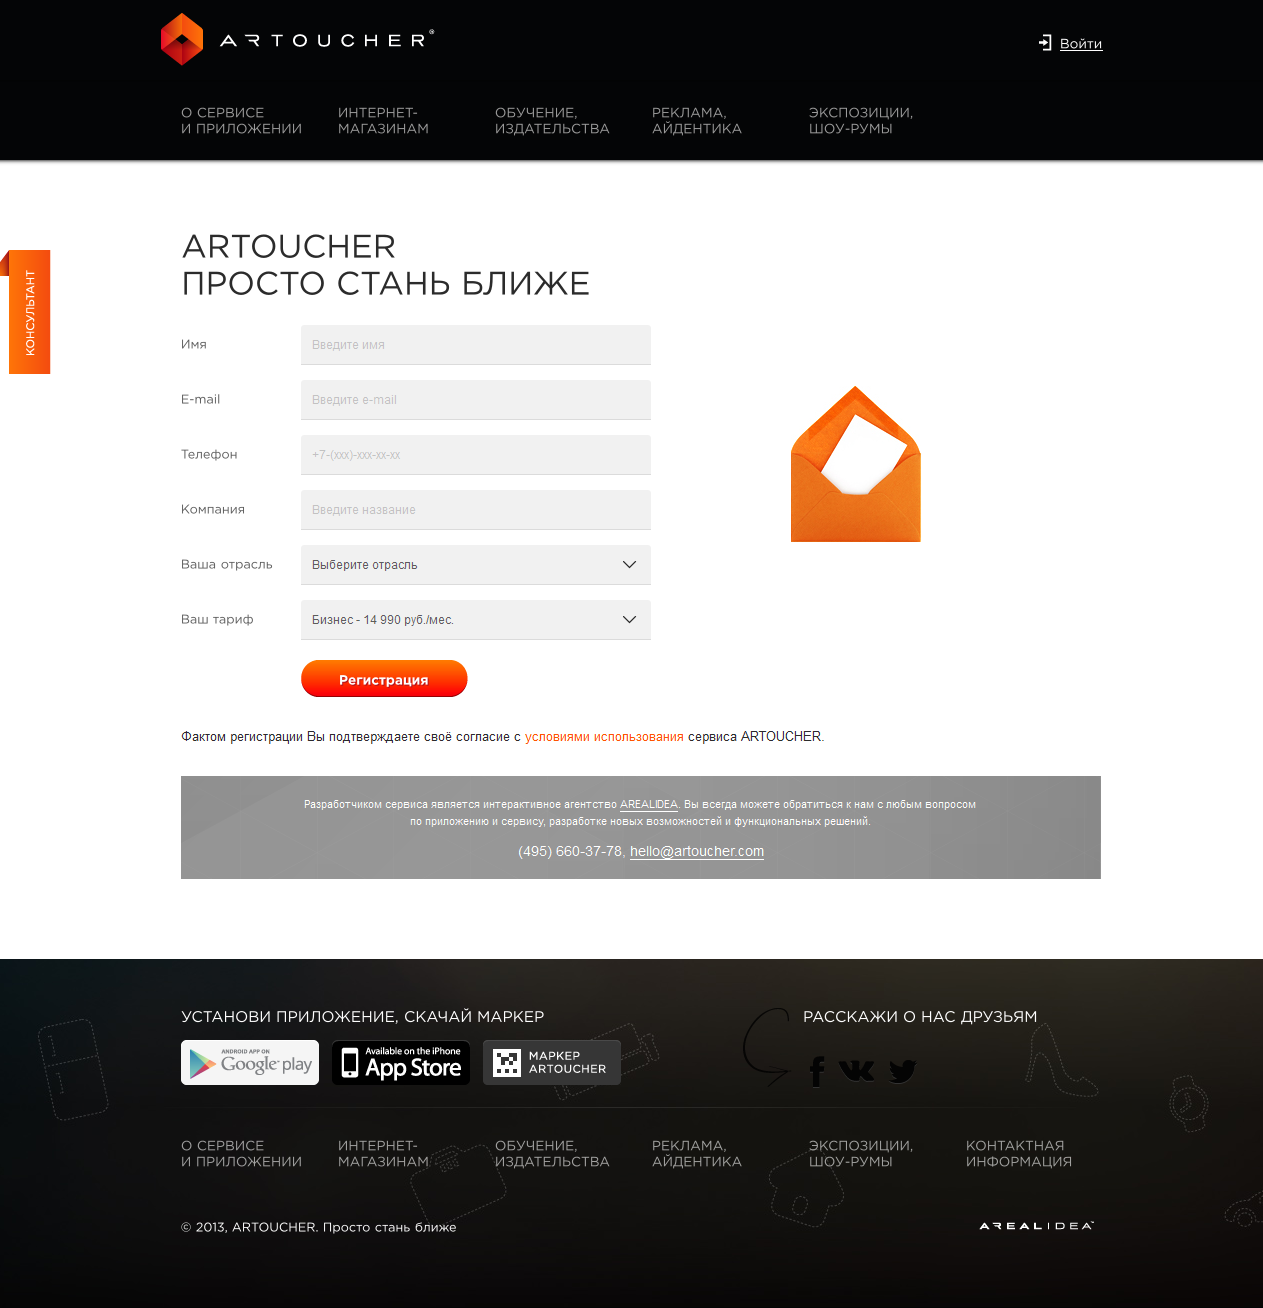1263x1308 pixels.
Task: Open footer link Реклама, айдентика
Action: 697,1154
